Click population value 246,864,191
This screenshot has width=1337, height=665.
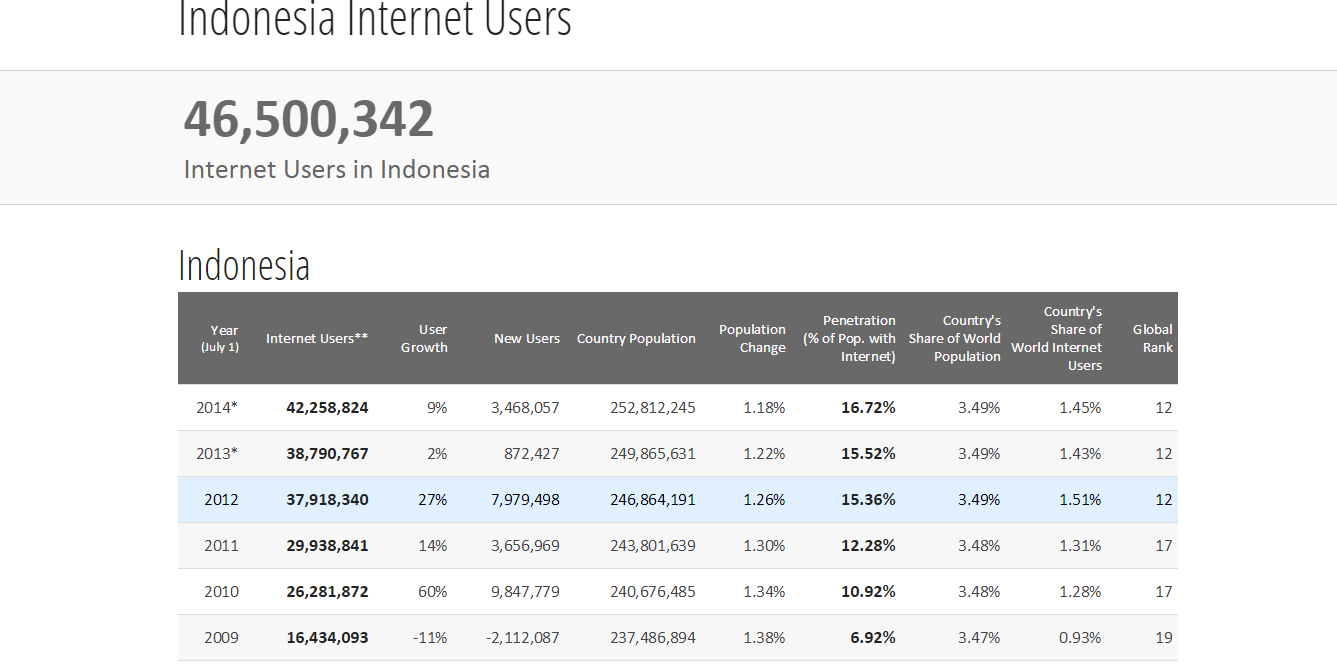653,499
